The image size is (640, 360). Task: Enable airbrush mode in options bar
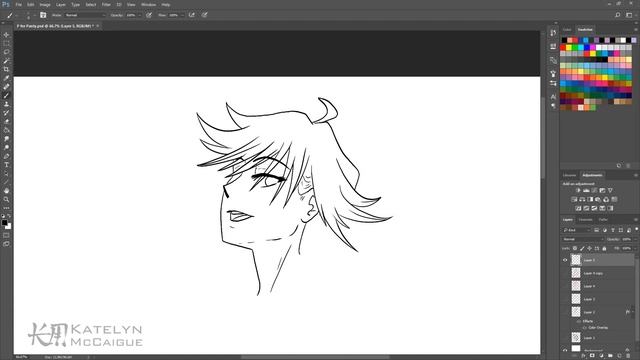click(x=191, y=15)
